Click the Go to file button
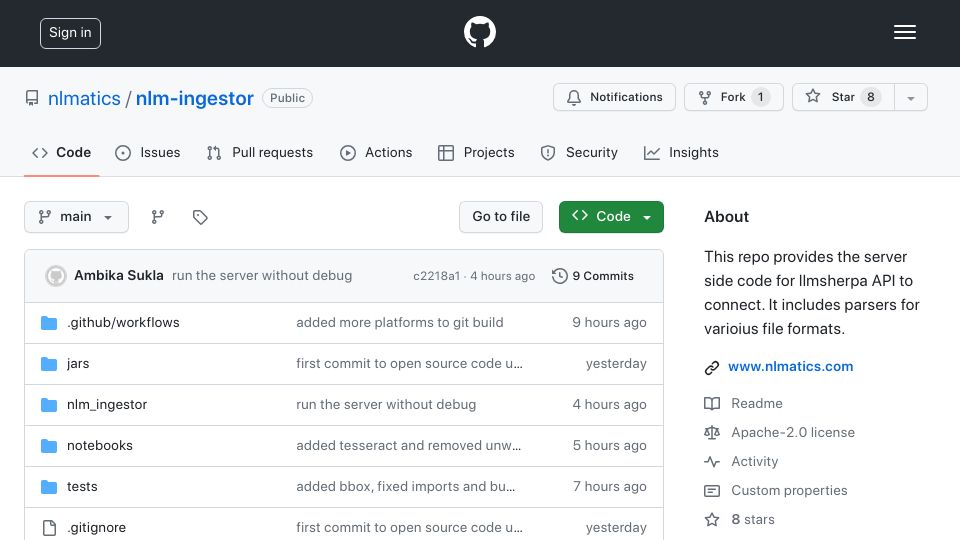 tap(501, 217)
